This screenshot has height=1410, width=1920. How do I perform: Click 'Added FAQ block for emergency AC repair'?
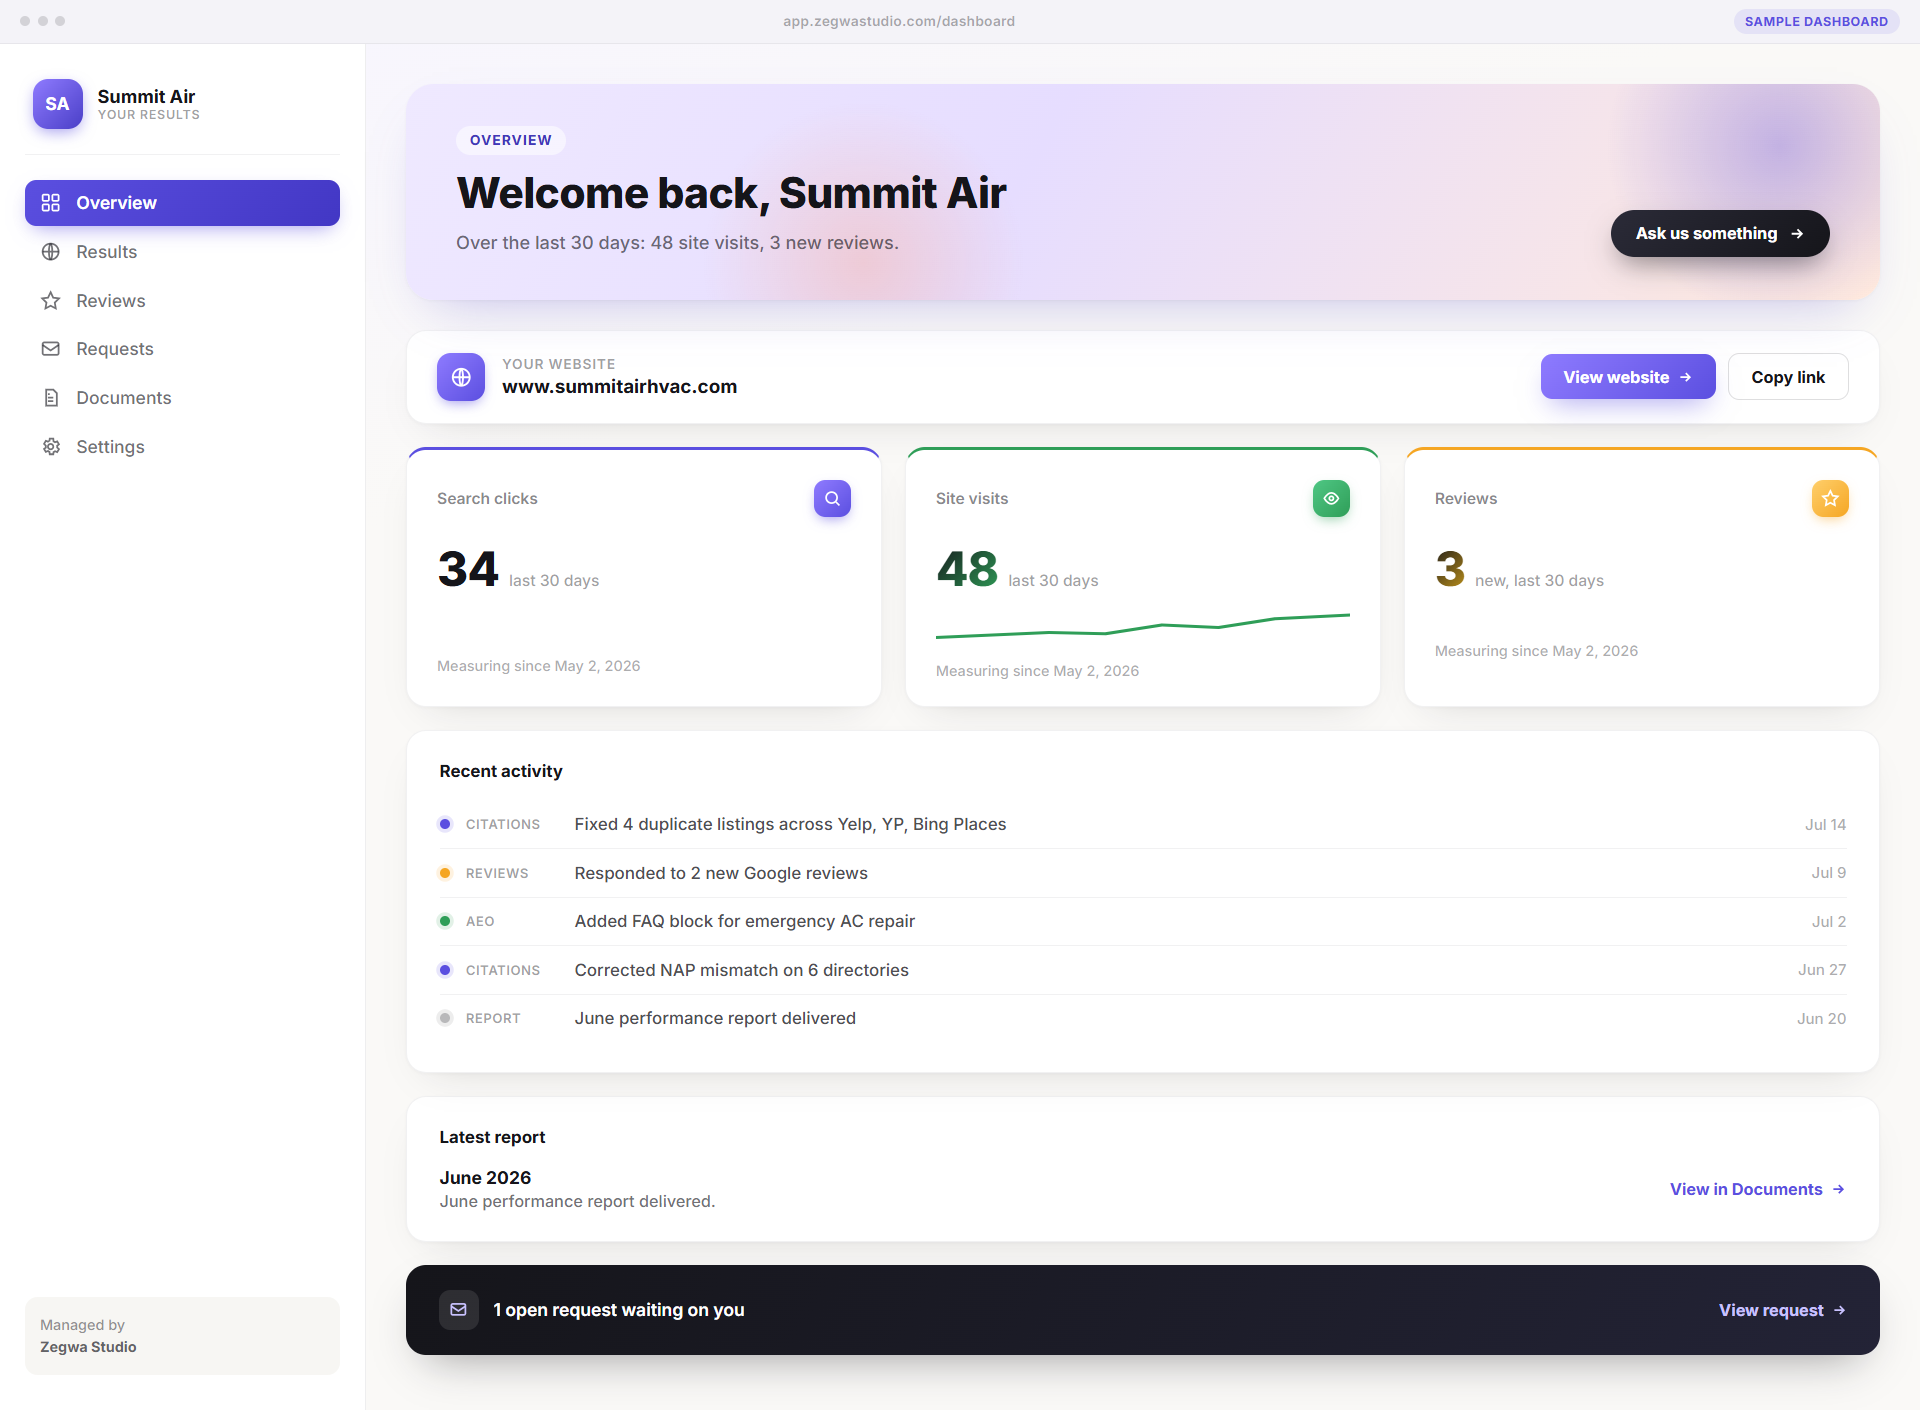click(745, 921)
